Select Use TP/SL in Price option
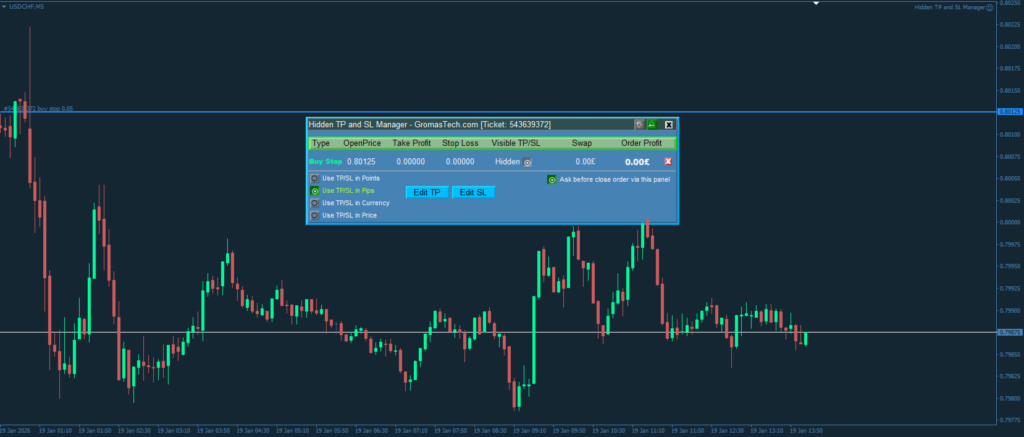Screen dimensions: 1024x437 315,215
